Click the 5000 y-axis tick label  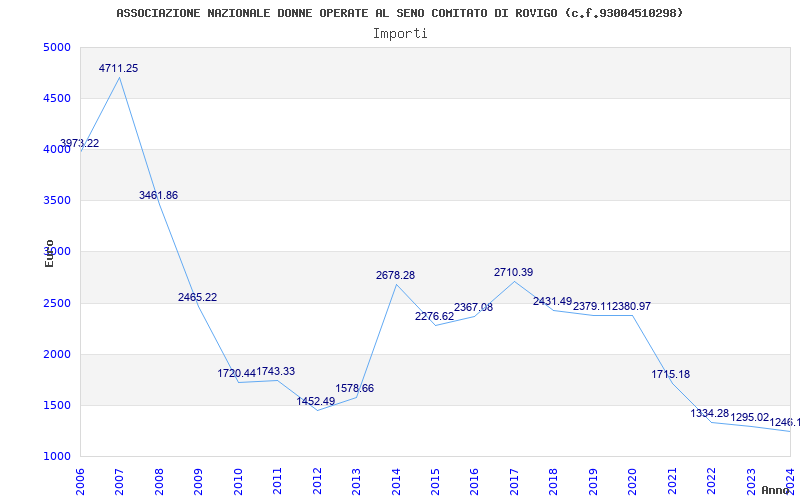(x=57, y=47)
